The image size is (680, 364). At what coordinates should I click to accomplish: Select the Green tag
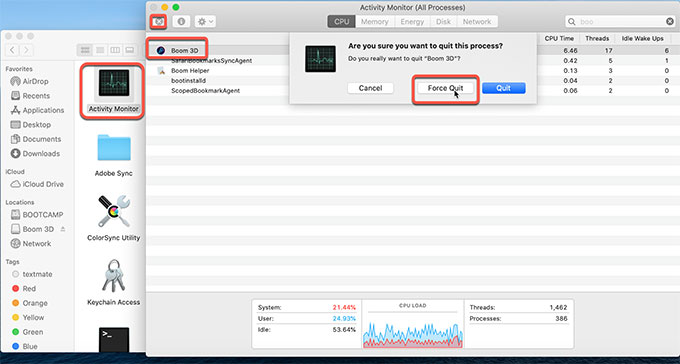point(28,332)
